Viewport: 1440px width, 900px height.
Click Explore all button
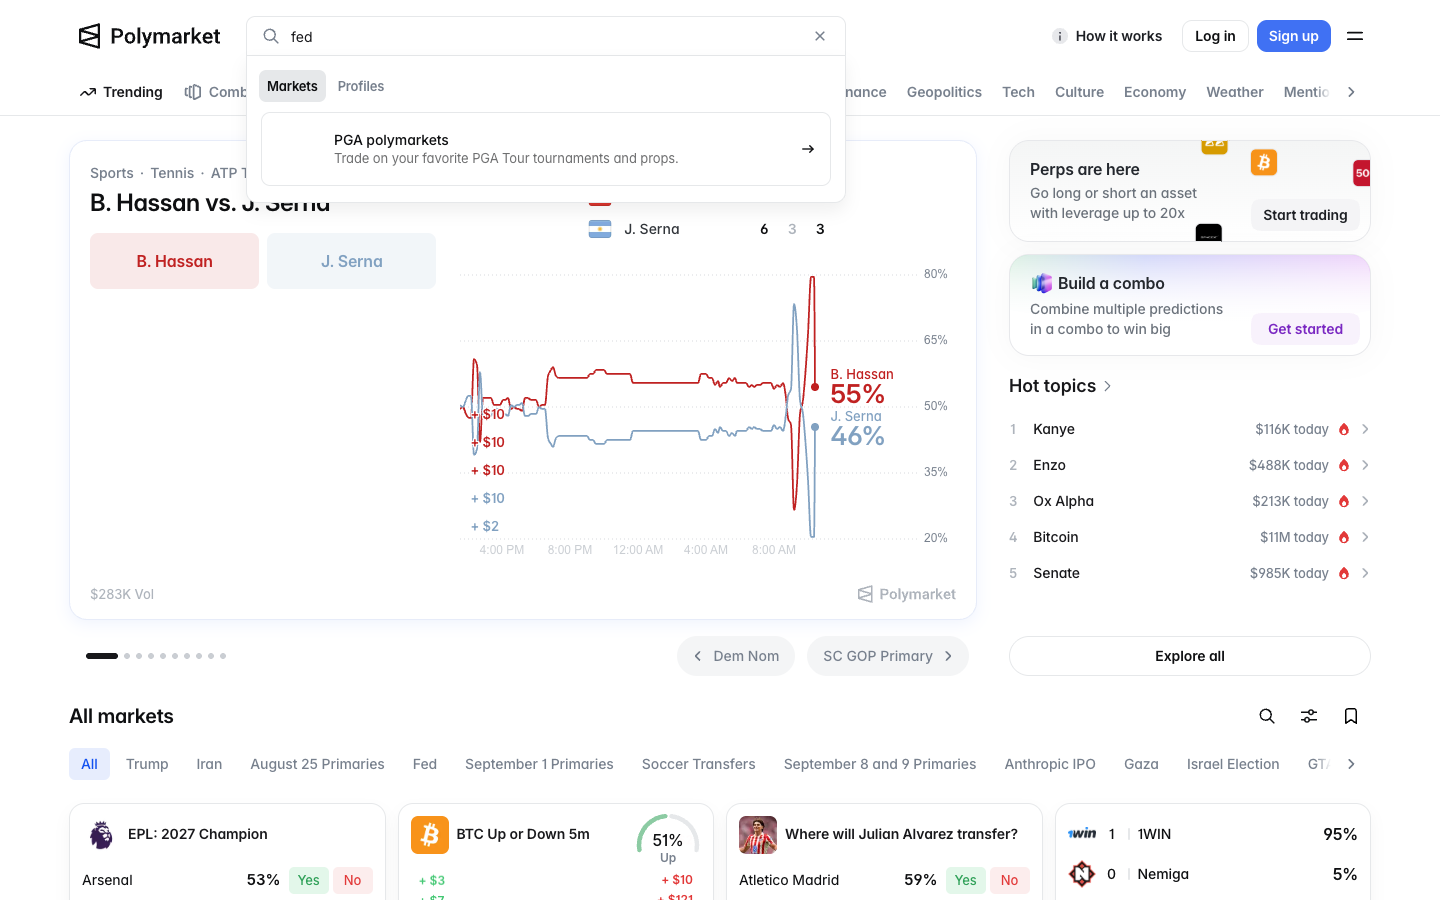coord(1189,656)
